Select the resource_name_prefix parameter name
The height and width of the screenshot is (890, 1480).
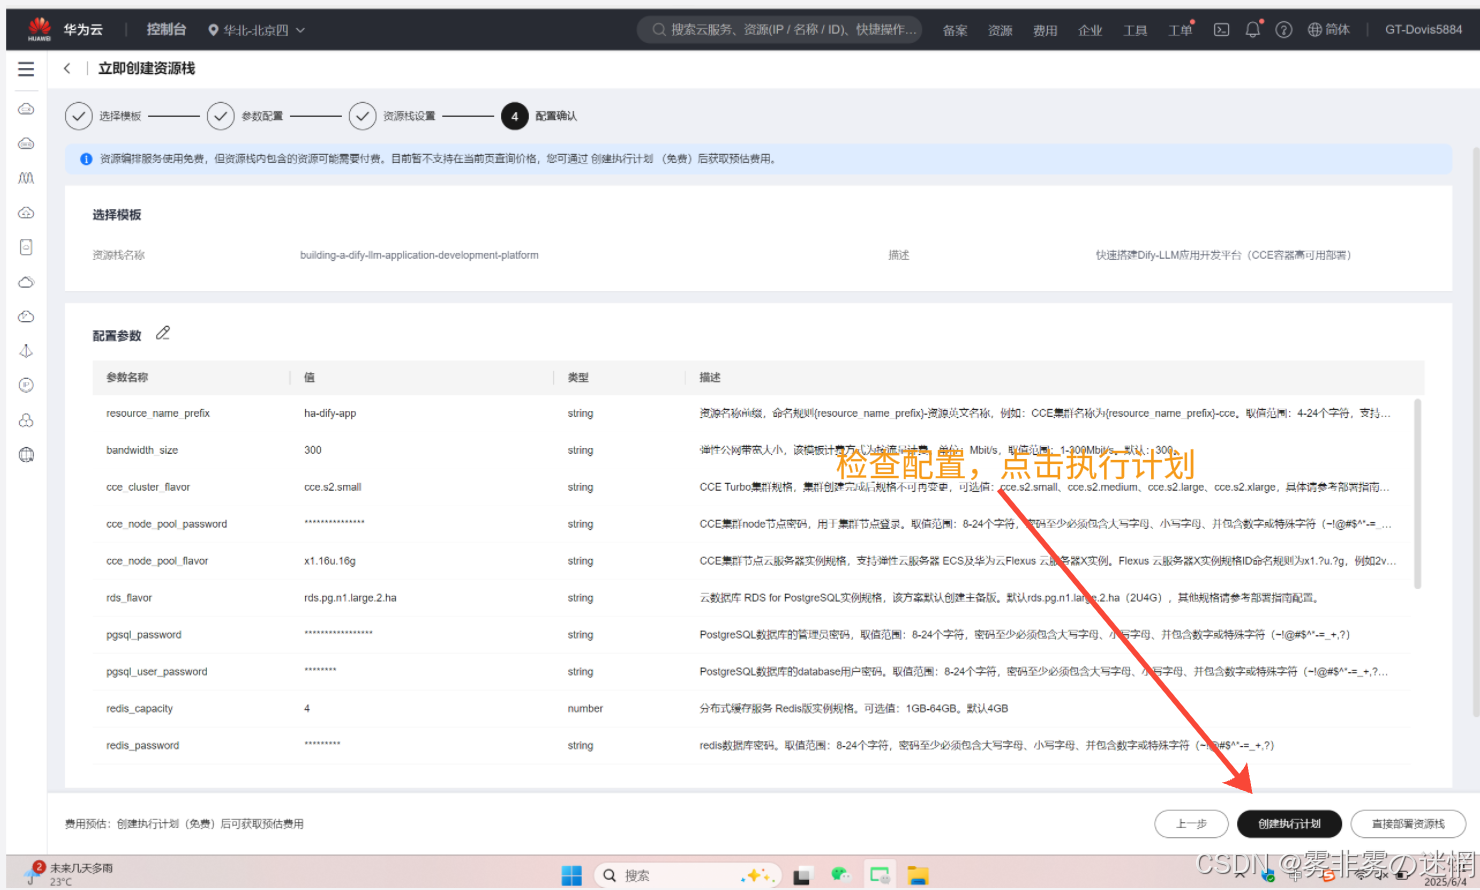[158, 413]
